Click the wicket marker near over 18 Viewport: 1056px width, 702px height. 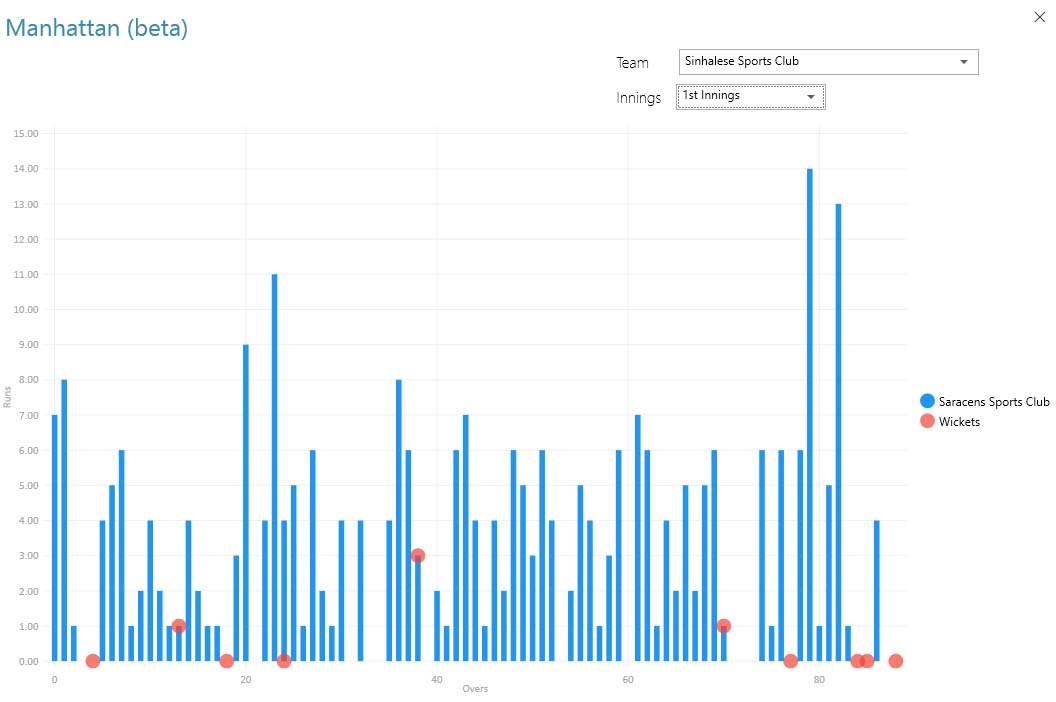(227, 661)
